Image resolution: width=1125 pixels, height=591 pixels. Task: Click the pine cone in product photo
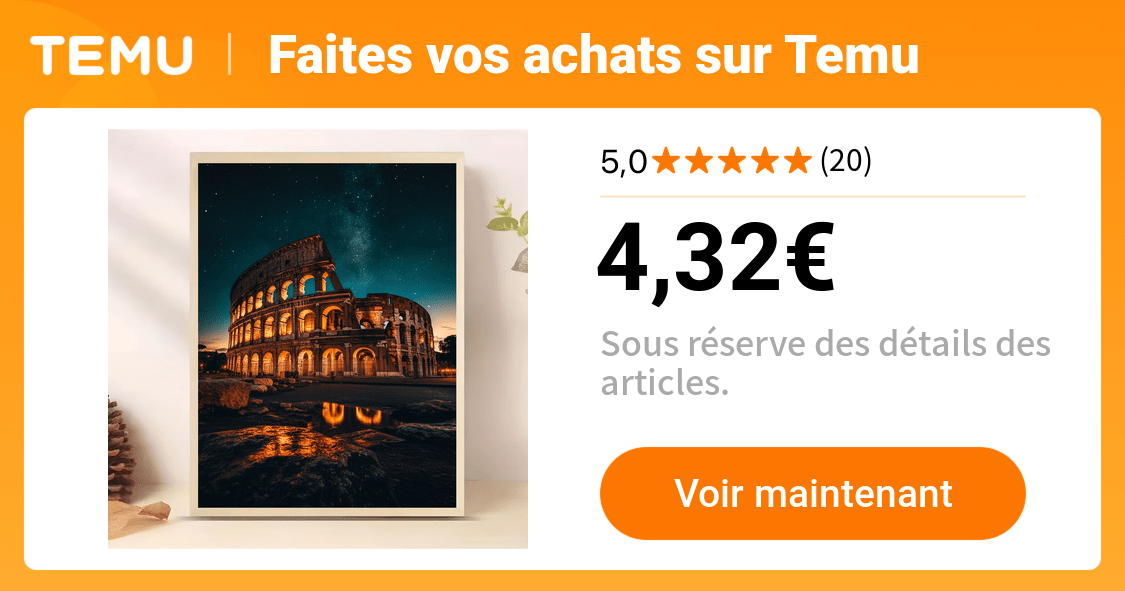tap(121, 450)
